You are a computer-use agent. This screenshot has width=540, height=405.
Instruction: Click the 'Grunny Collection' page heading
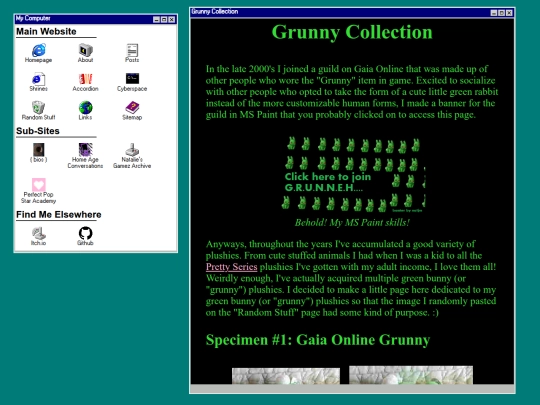click(x=352, y=32)
